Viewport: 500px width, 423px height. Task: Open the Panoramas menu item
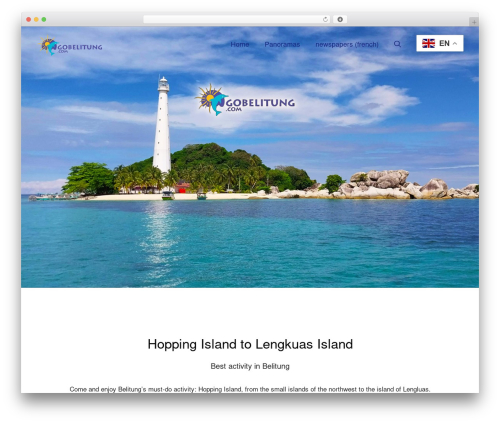(x=282, y=44)
